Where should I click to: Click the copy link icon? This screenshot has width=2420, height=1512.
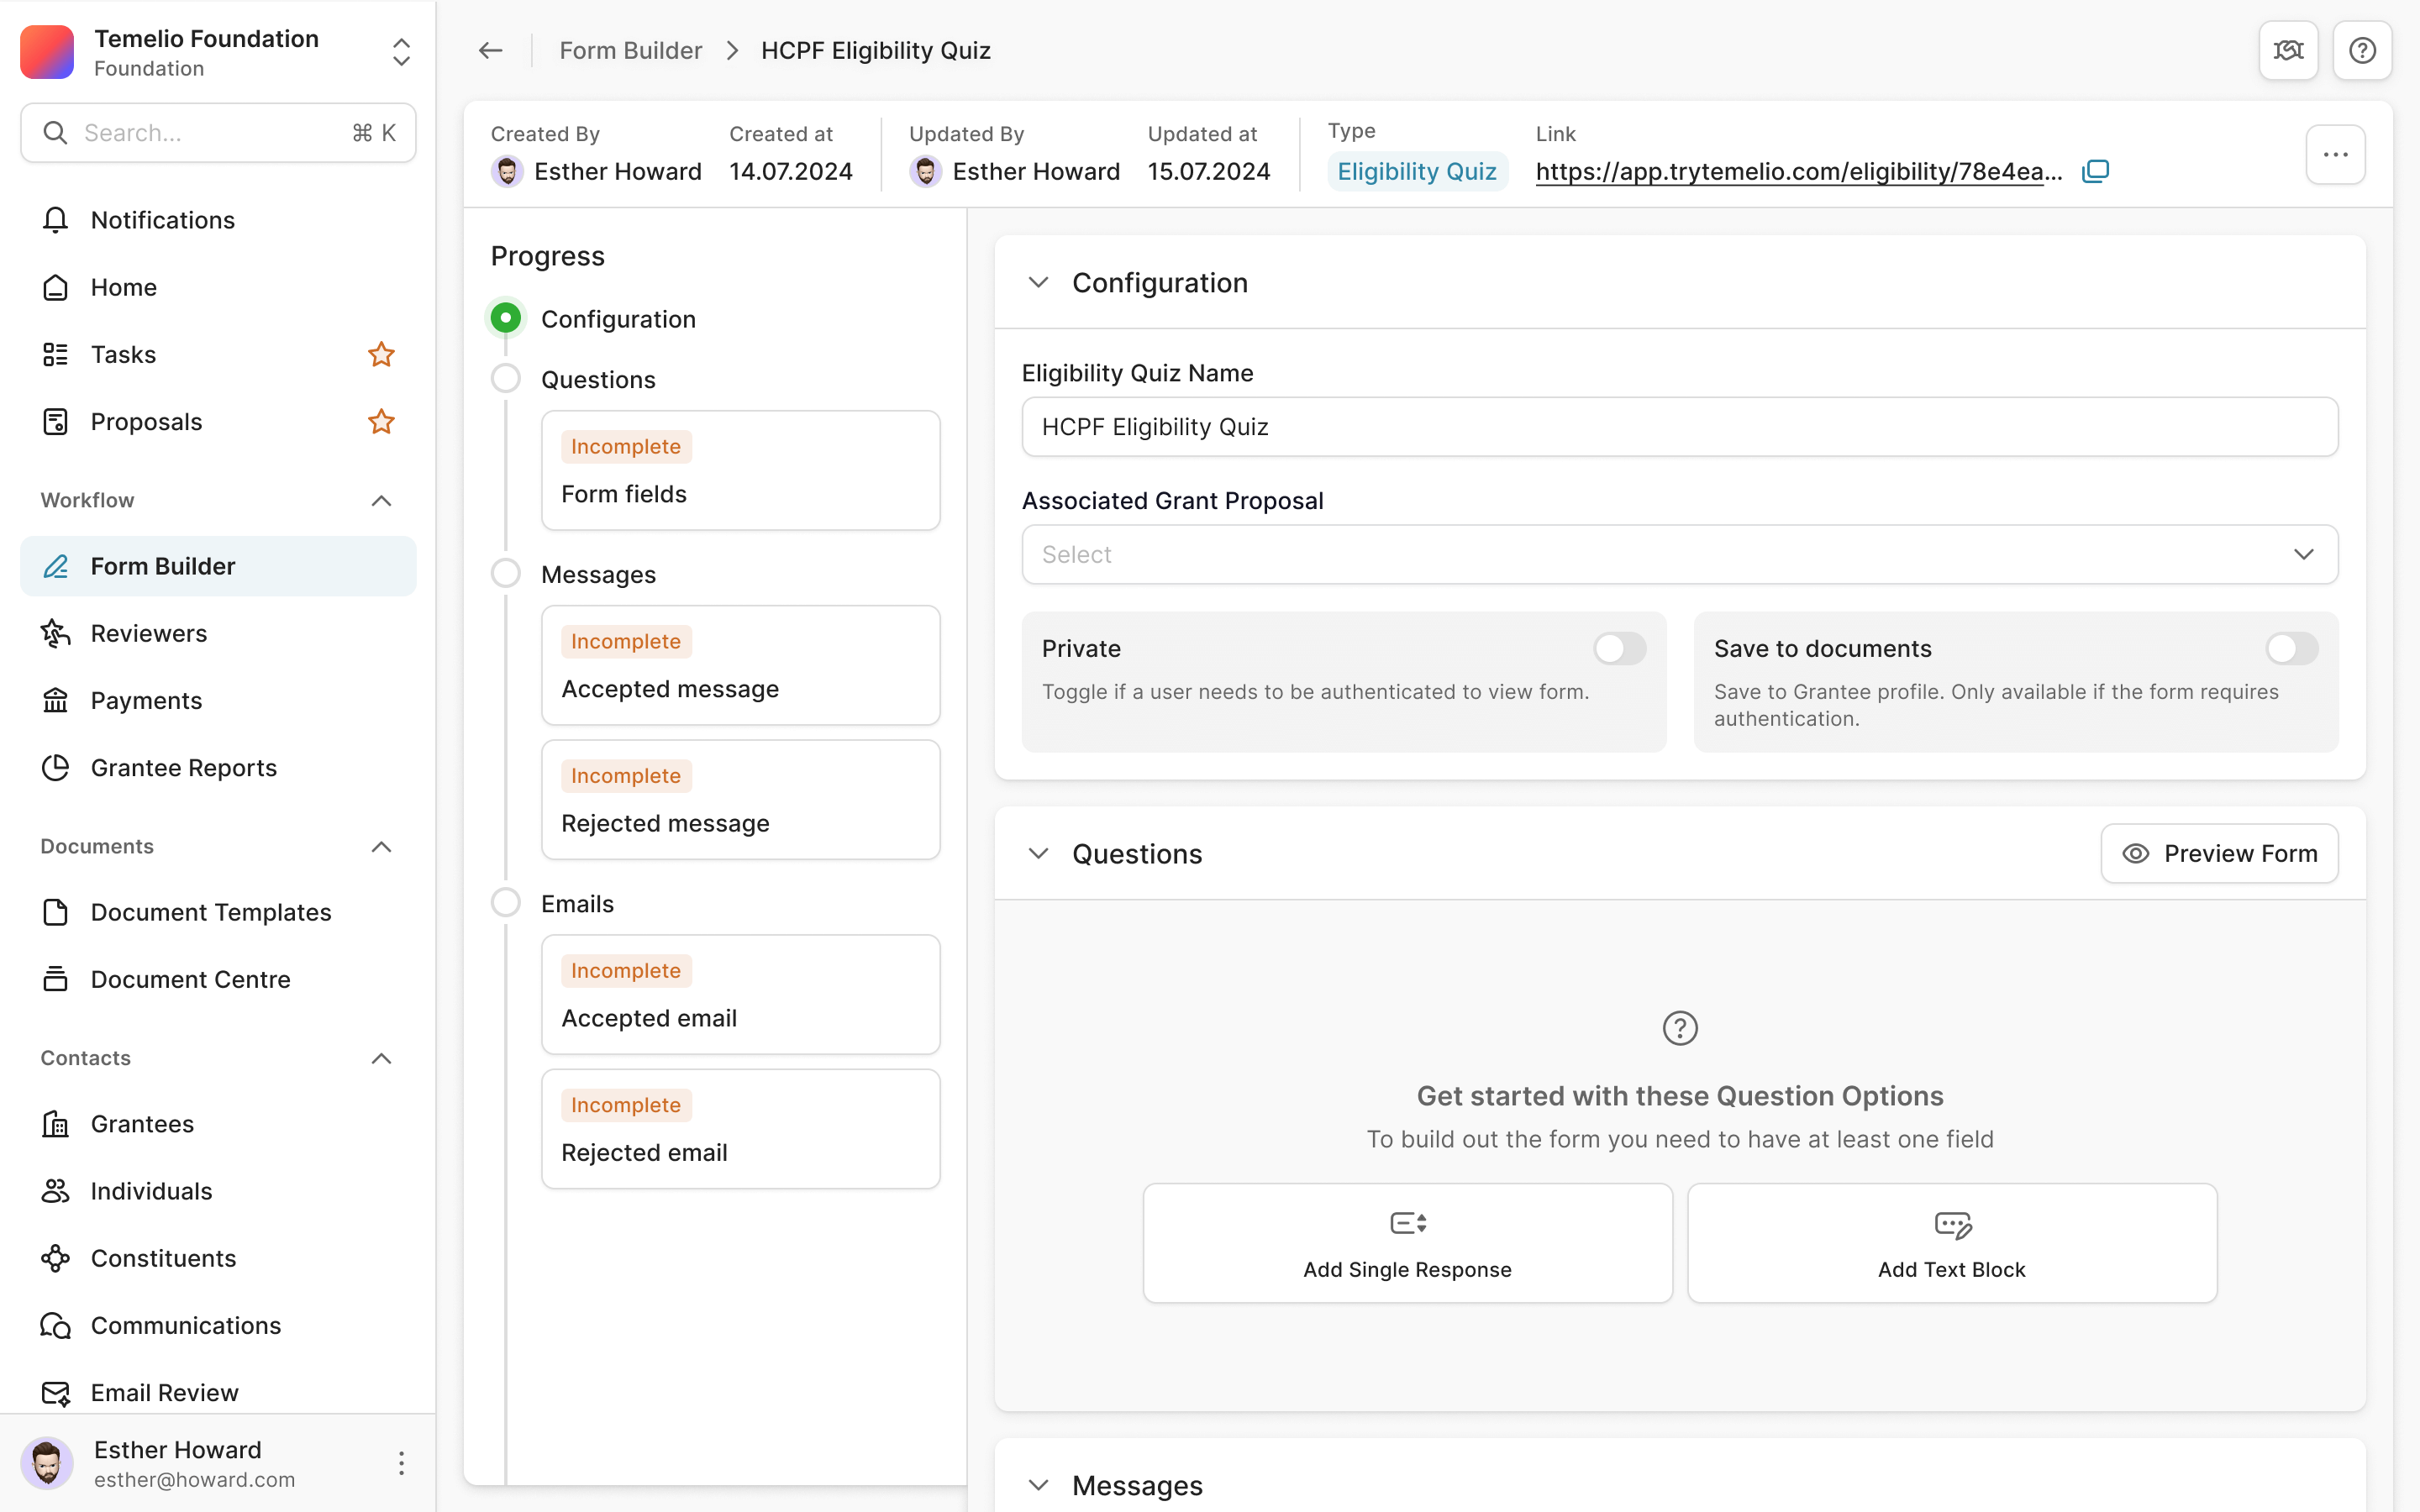pyautogui.click(x=2095, y=171)
